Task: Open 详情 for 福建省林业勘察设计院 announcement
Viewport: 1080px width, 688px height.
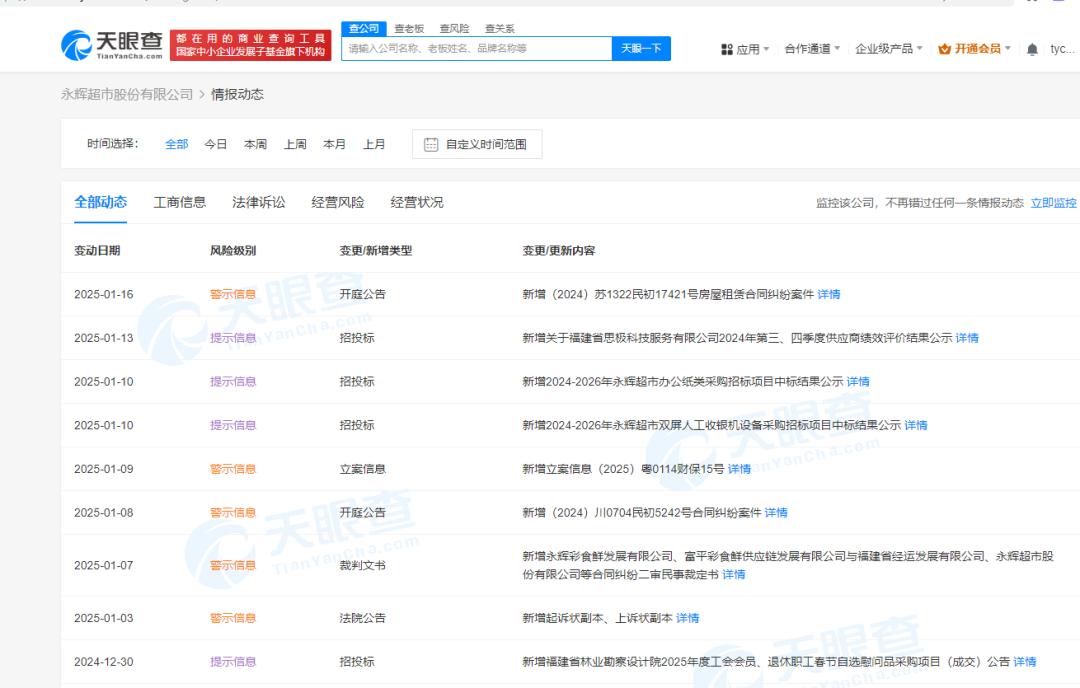Action: tap(1025, 662)
